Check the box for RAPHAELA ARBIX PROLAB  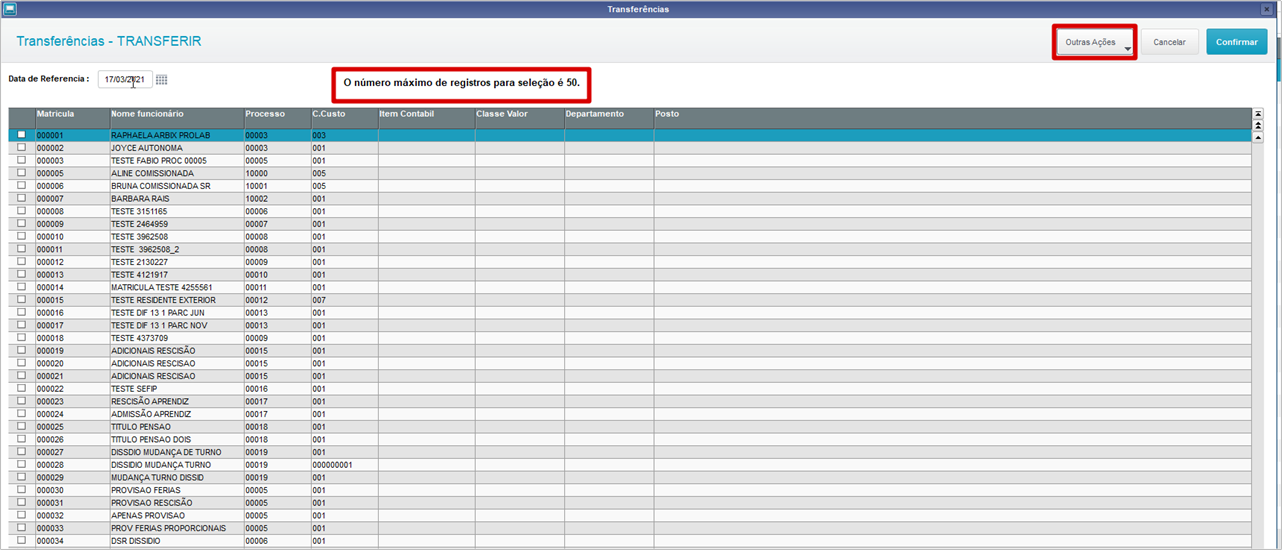coord(21,135)
